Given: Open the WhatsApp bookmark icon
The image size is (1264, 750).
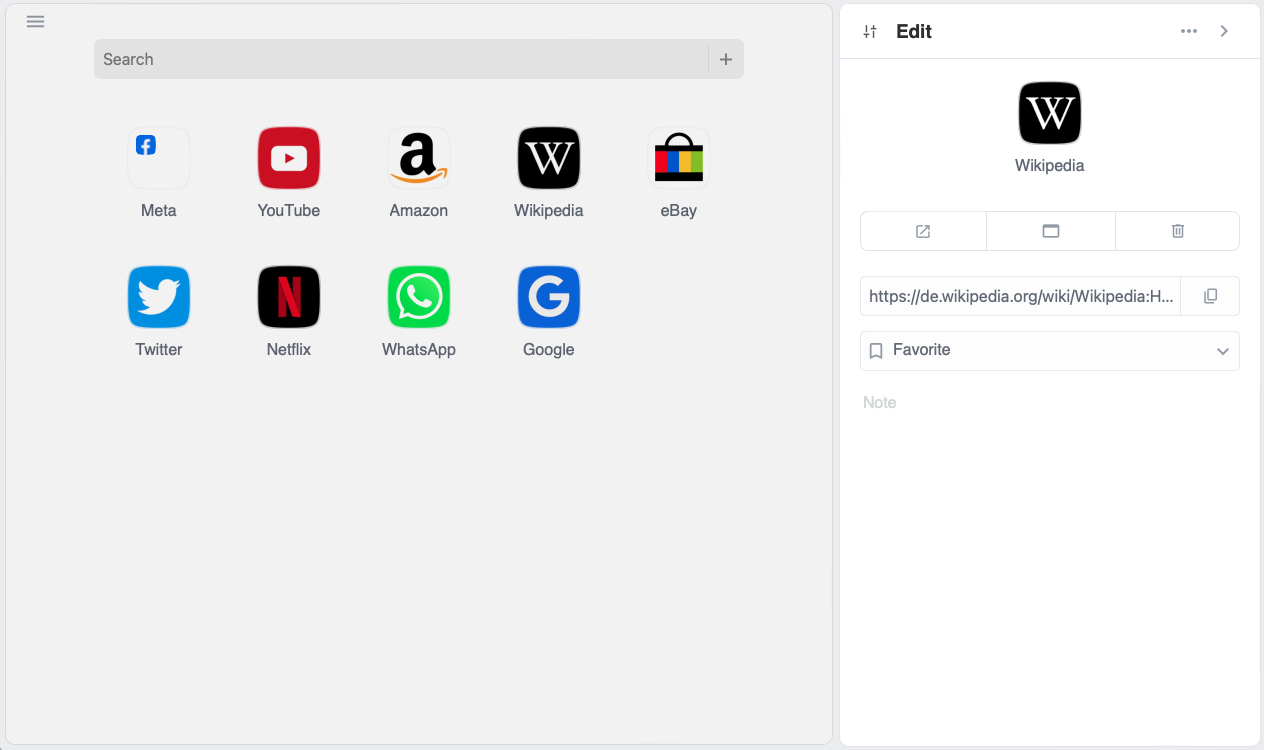Looking at the screenshot, I should pos(419,297).
